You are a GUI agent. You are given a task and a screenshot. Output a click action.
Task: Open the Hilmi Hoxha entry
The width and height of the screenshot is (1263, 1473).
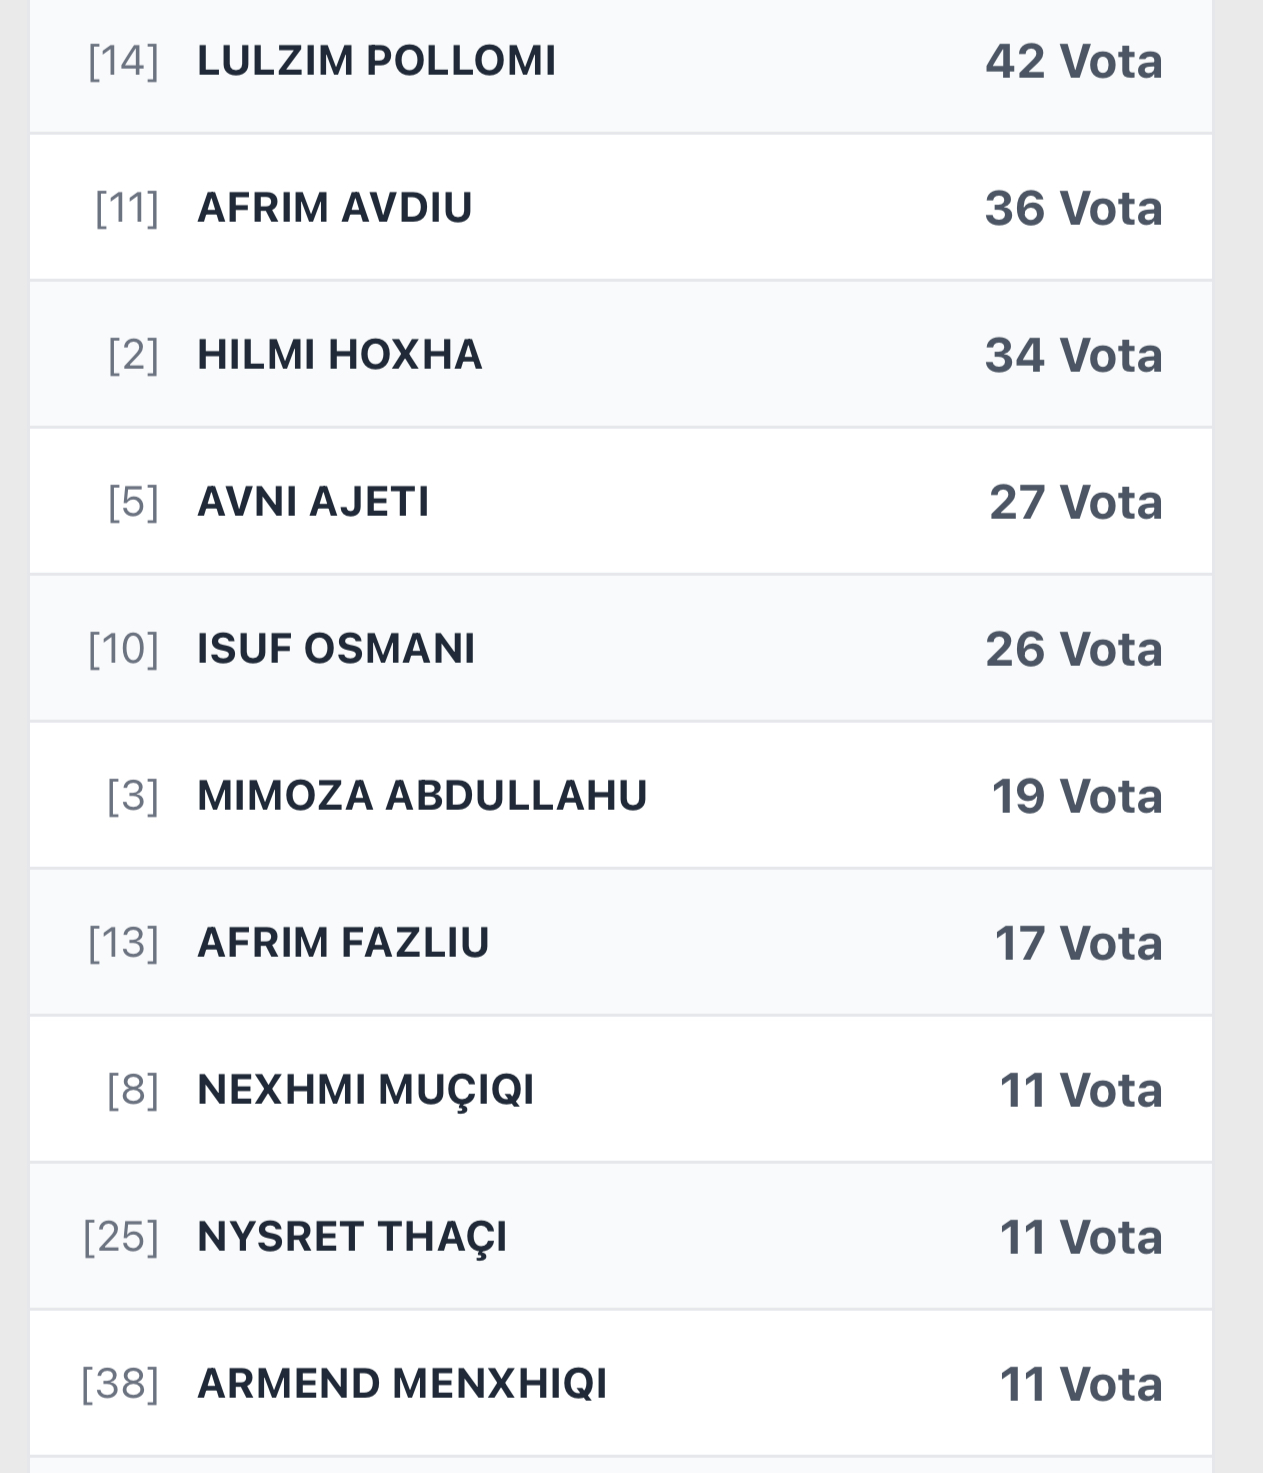click(339, 355)
